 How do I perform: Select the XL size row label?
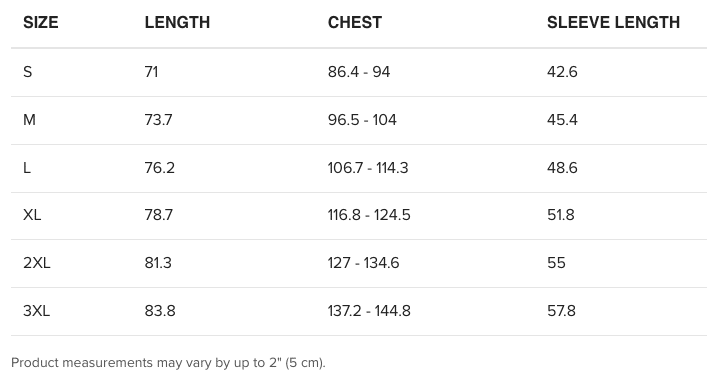32,215
